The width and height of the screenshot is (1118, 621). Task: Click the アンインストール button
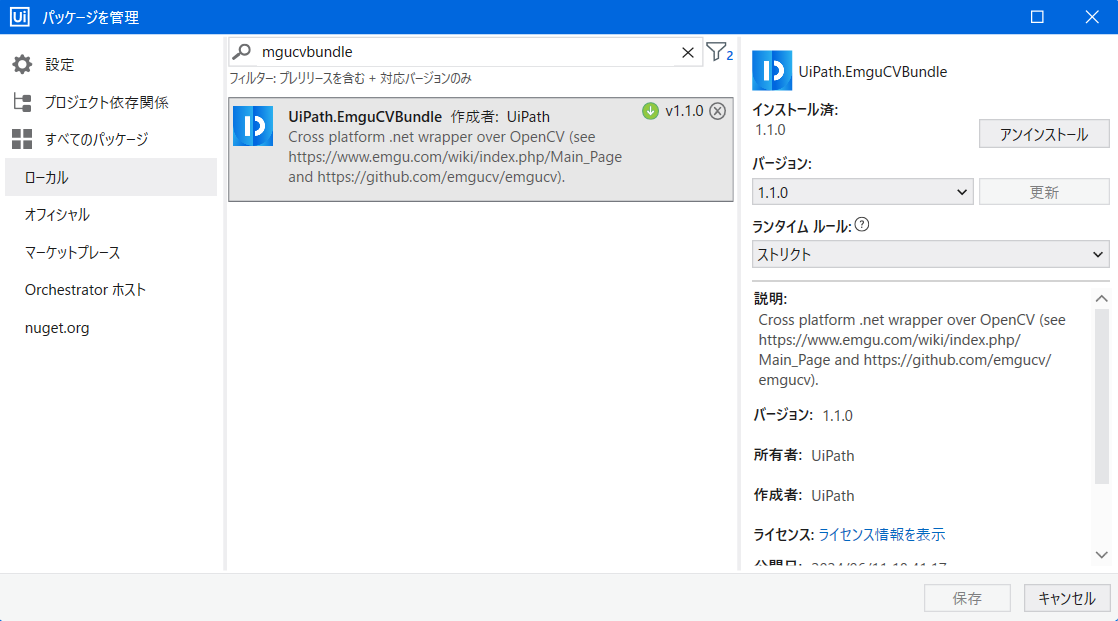[x=1044, y=134]
